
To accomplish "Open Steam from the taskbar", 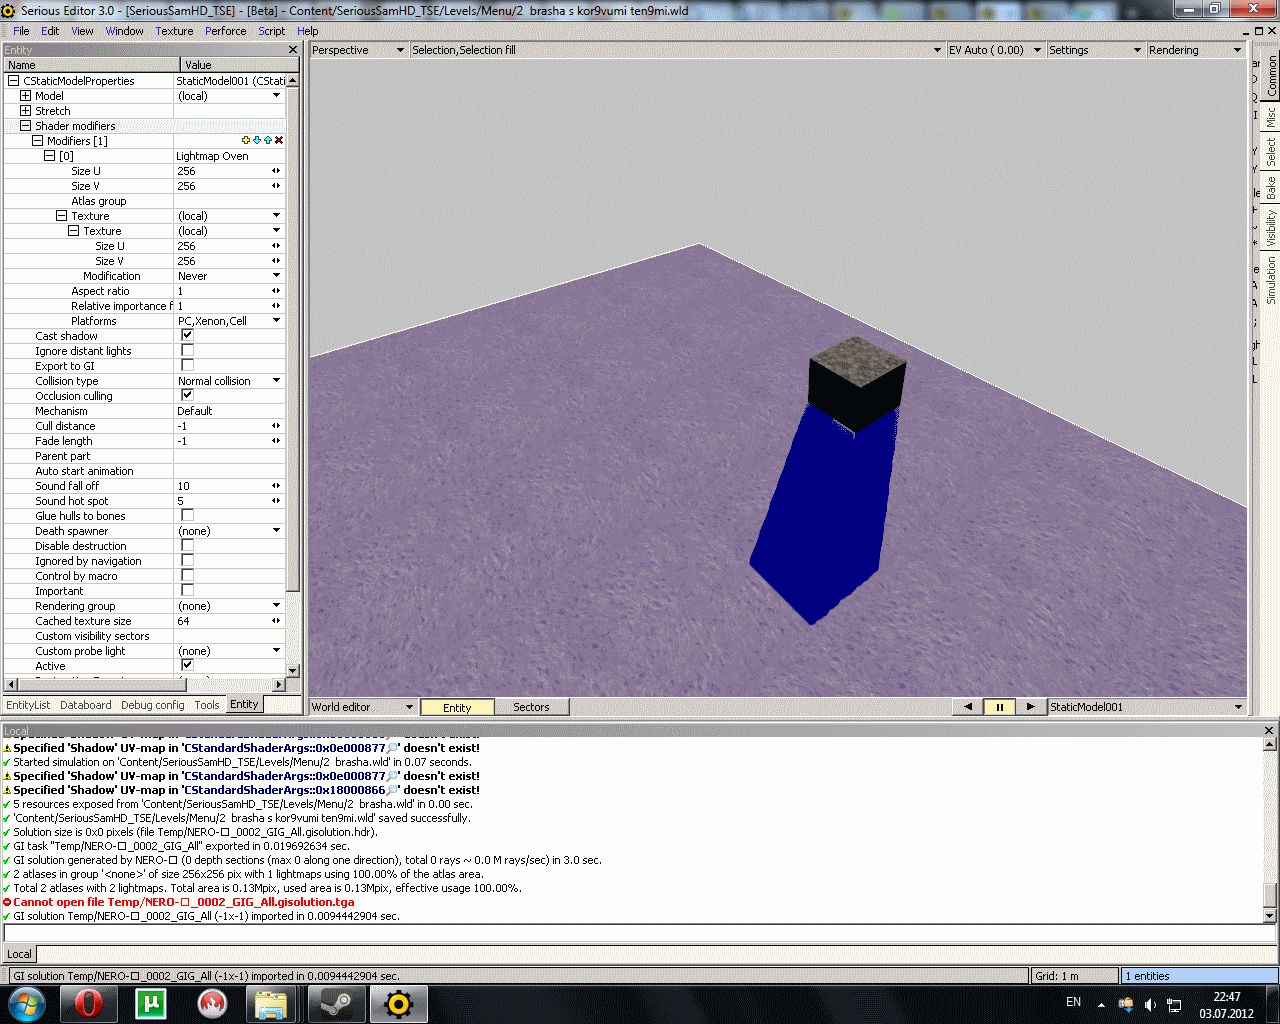I will point(336,1003).
